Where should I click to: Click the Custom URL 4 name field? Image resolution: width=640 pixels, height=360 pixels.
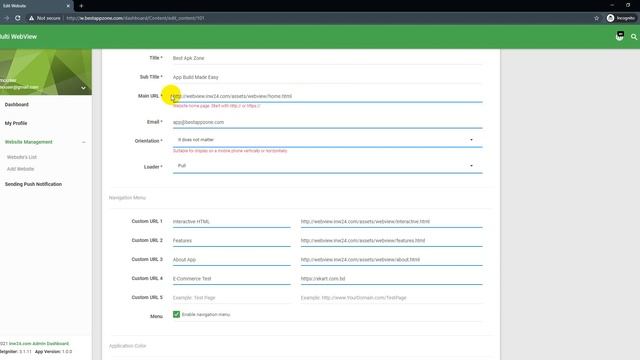(231, 279)
